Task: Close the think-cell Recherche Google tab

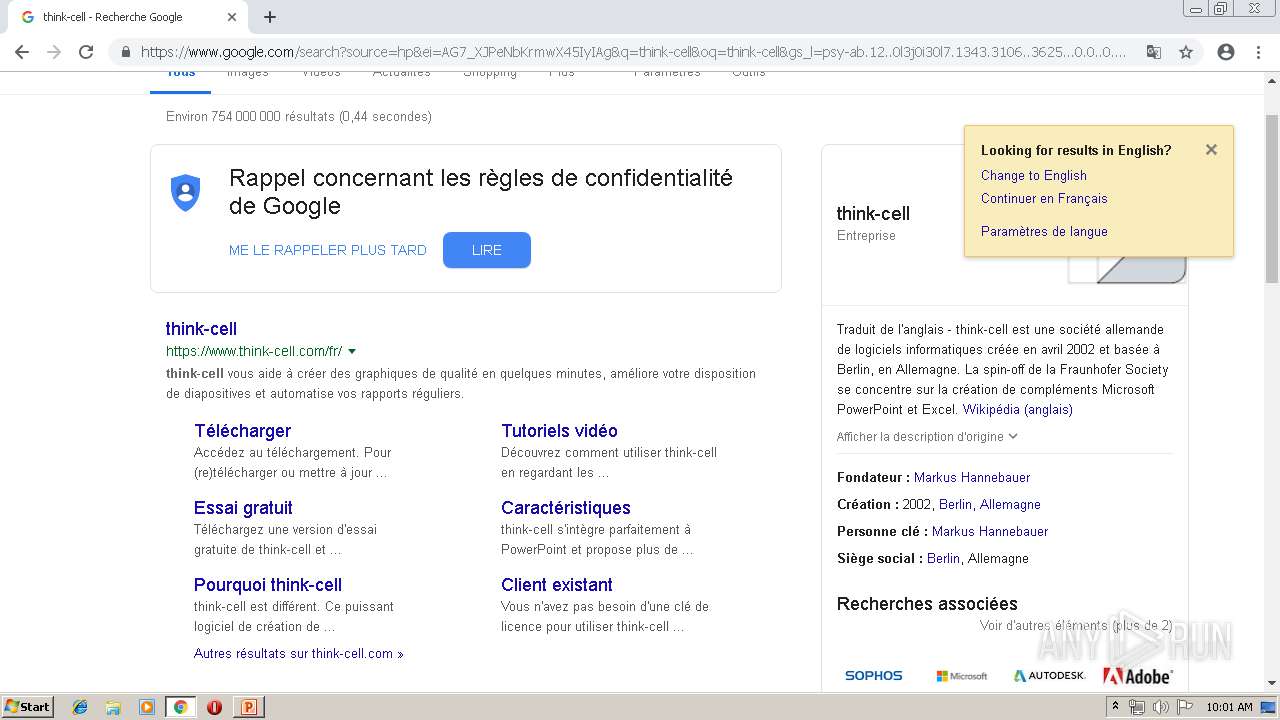Action: pos(232,17)
